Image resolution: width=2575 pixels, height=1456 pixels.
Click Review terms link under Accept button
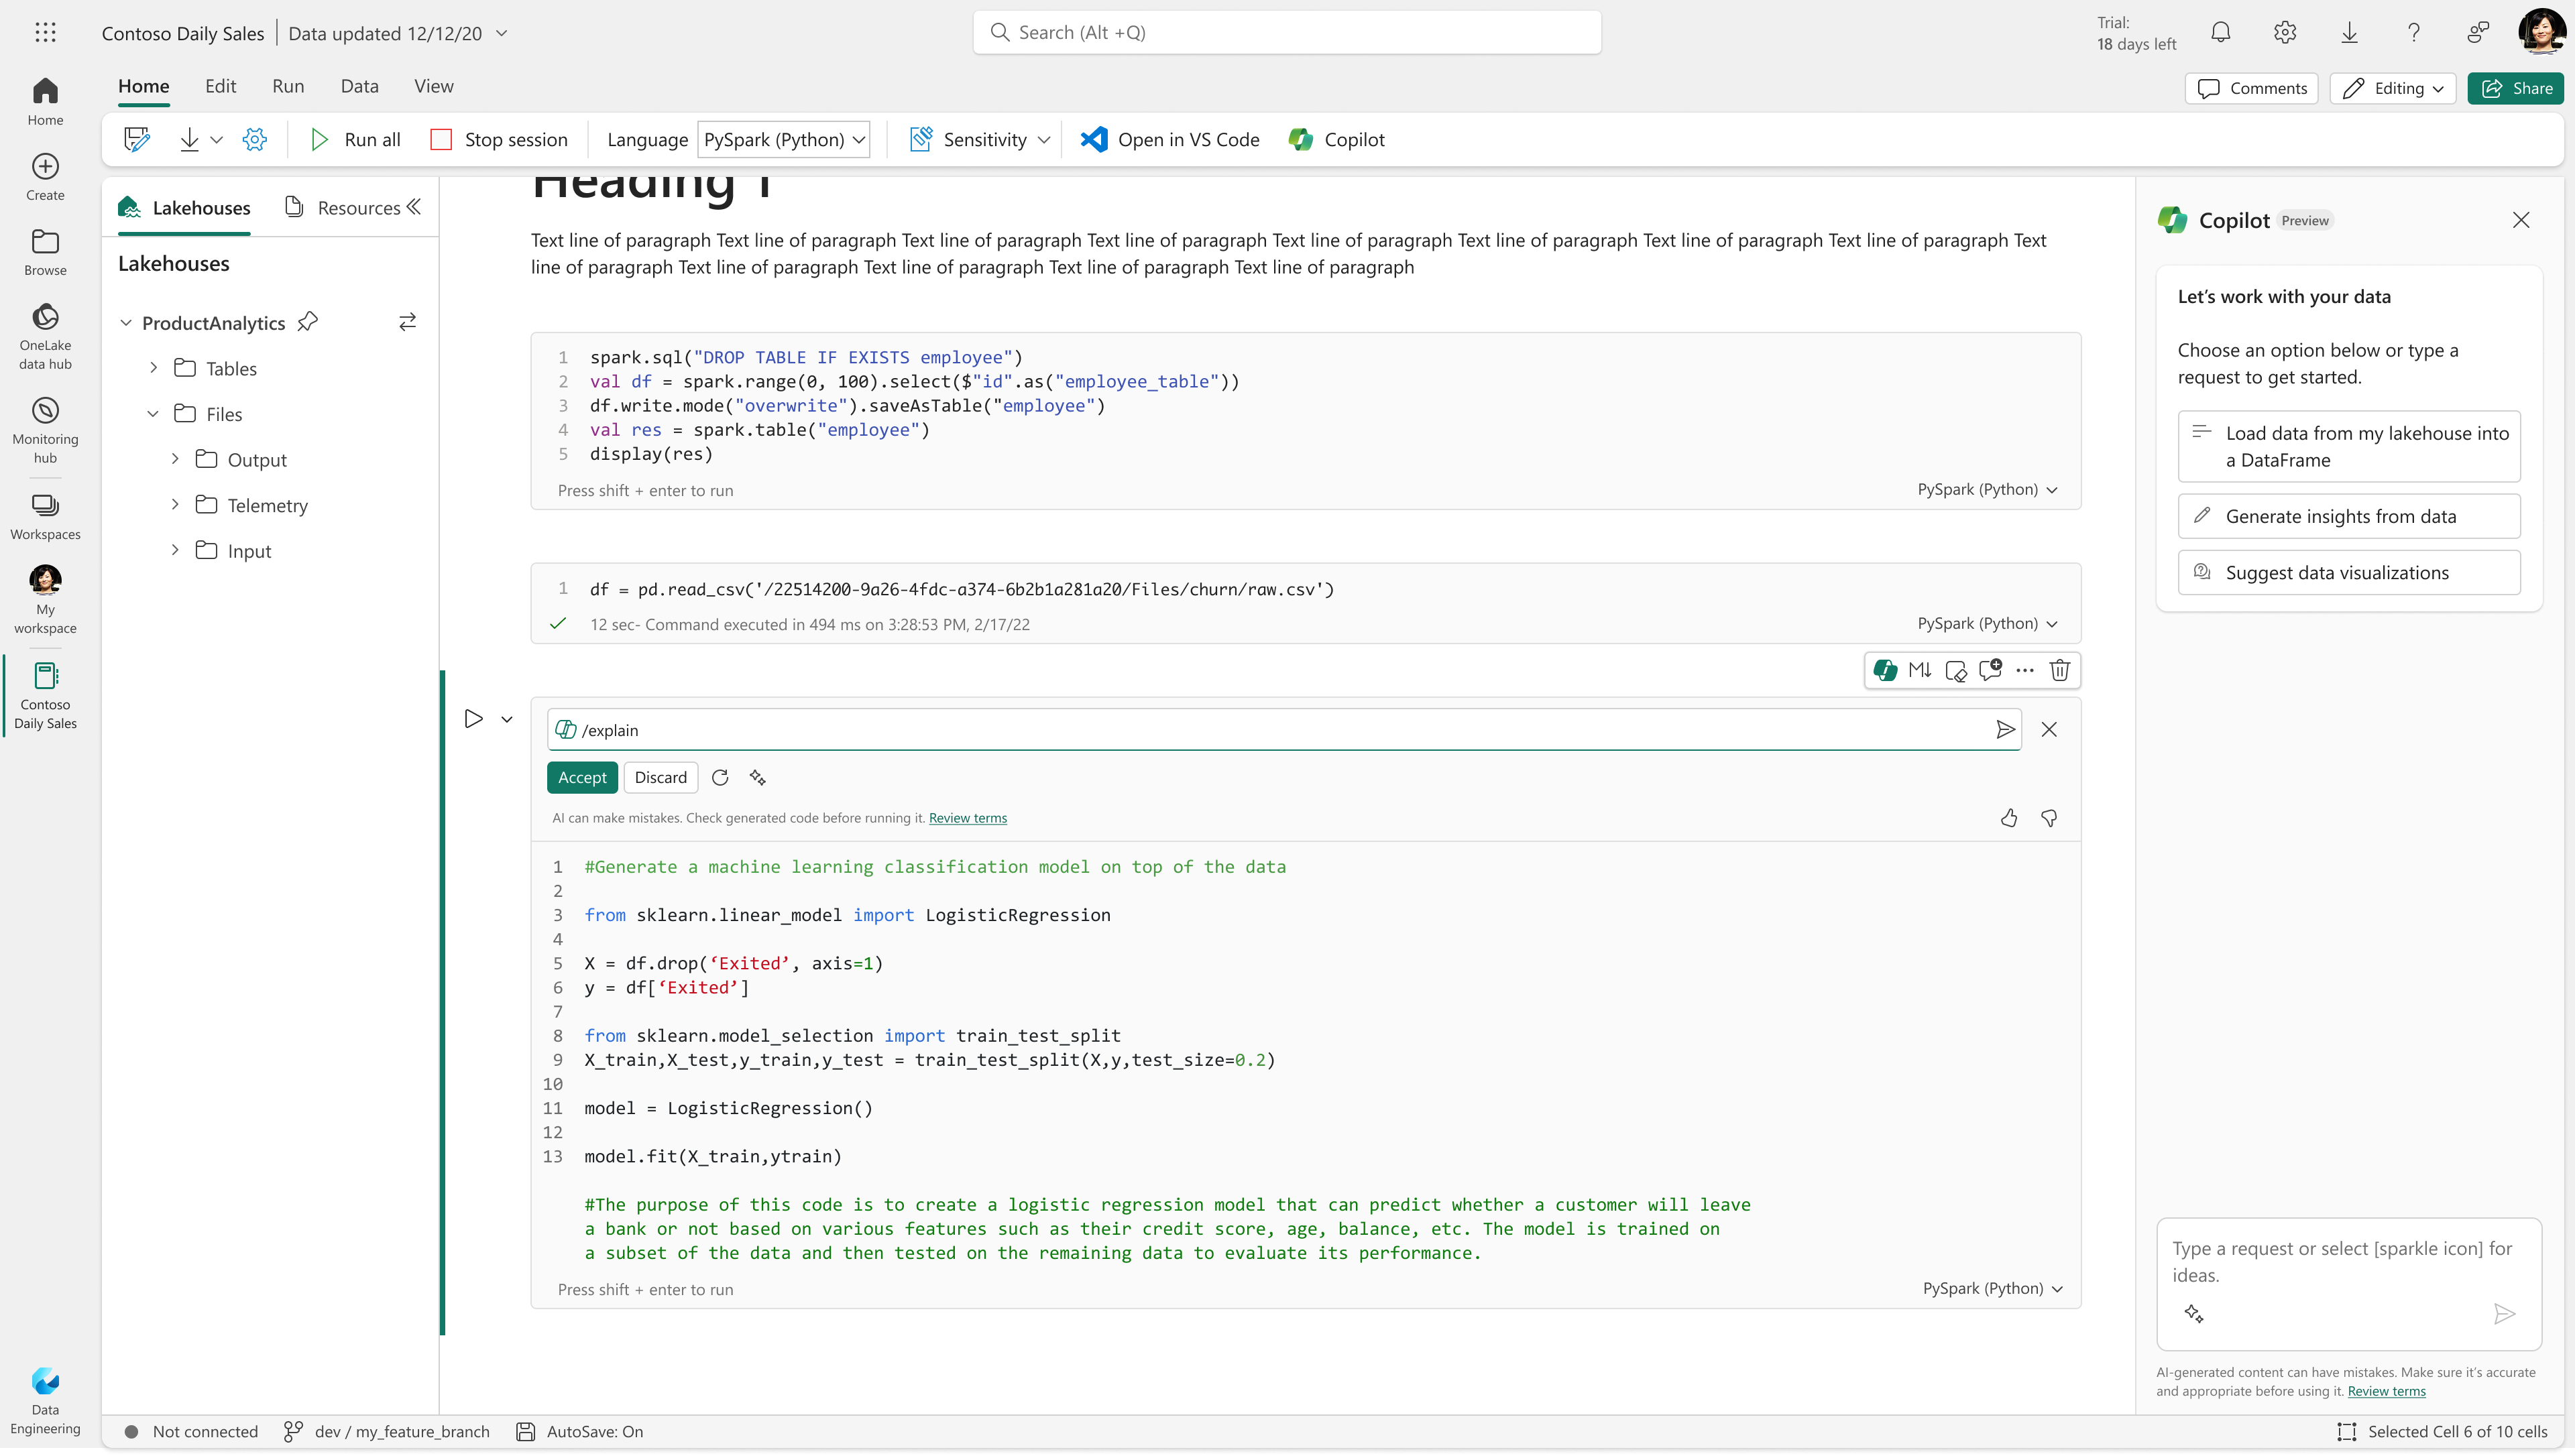pos(967,818)
